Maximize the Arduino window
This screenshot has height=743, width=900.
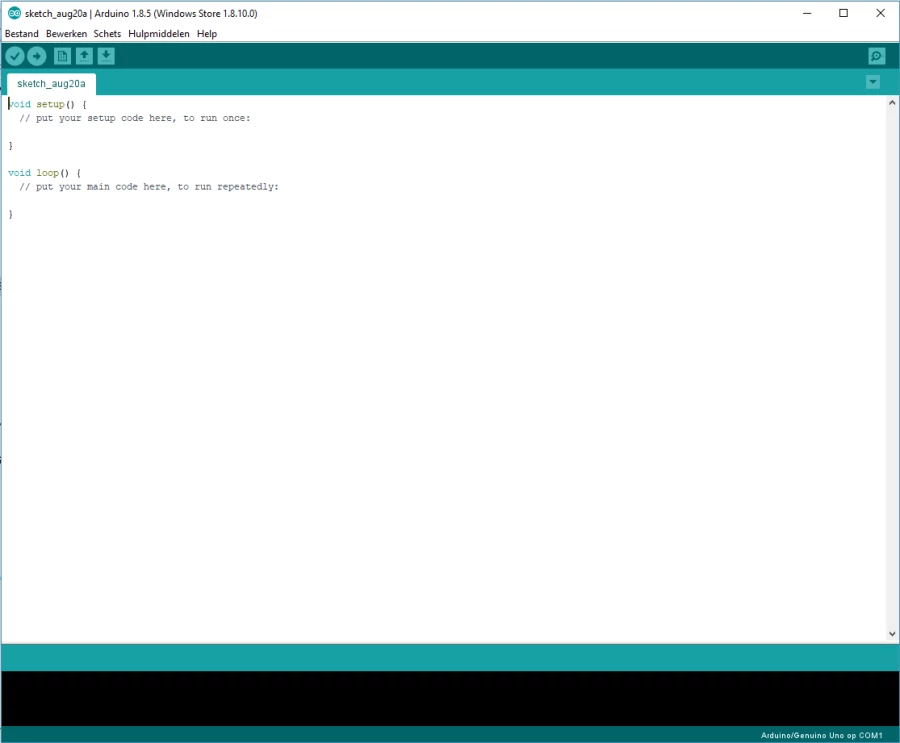point(843,13)
